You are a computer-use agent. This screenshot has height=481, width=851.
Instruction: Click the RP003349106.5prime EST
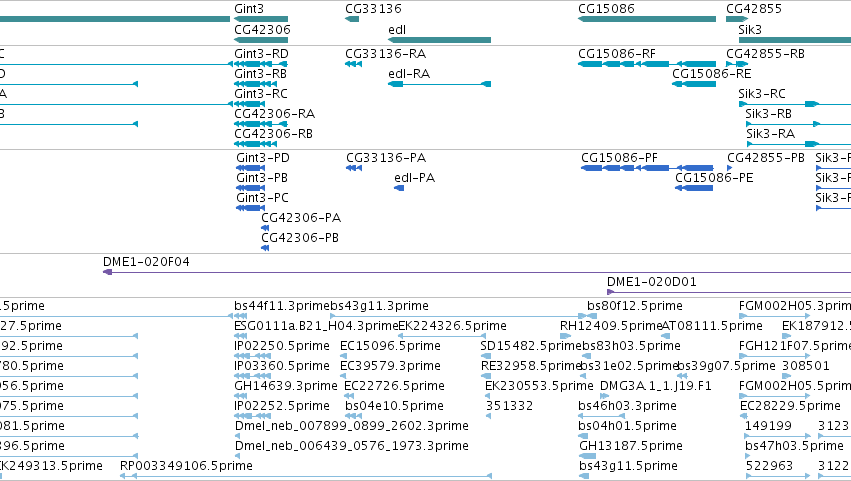pos(306,476)
